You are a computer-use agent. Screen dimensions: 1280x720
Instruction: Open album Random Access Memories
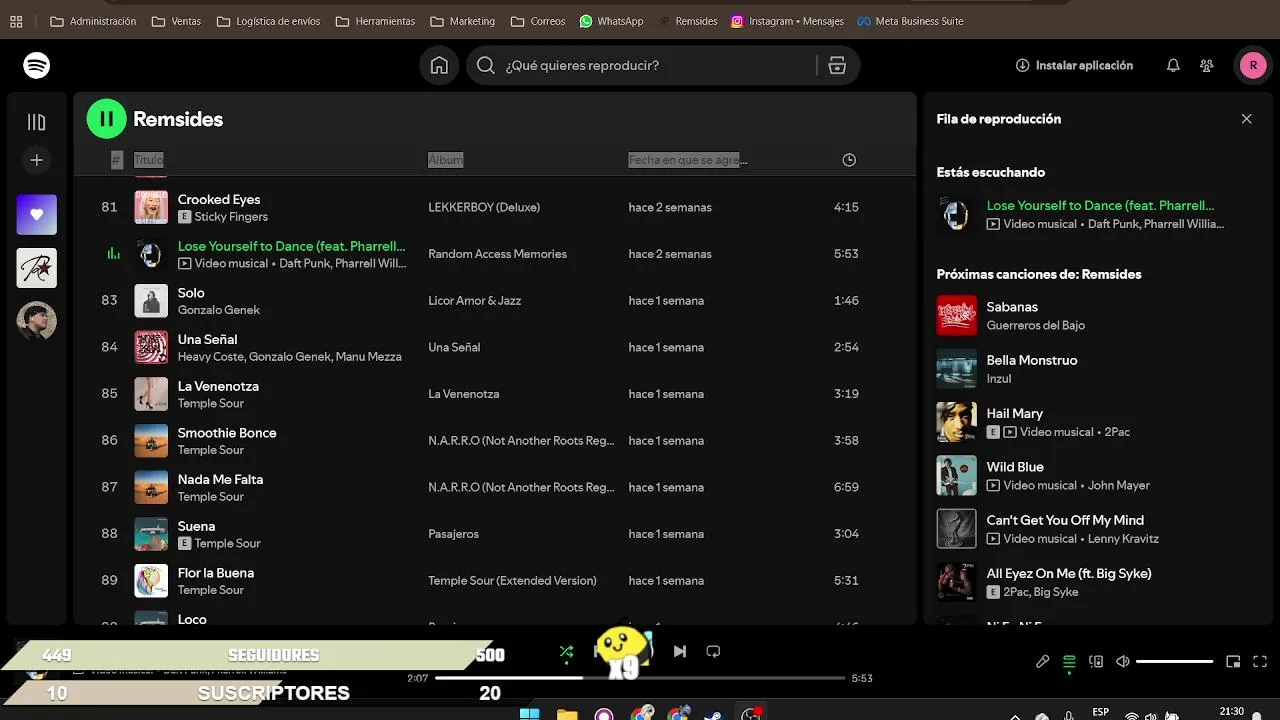[x=497, y=254]
